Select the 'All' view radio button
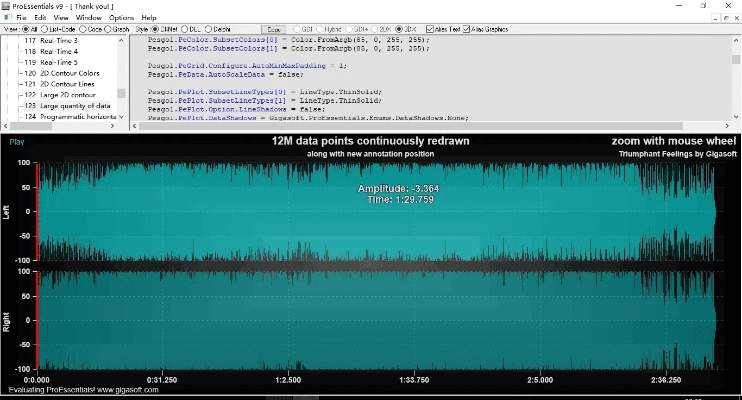 [26, 28]
